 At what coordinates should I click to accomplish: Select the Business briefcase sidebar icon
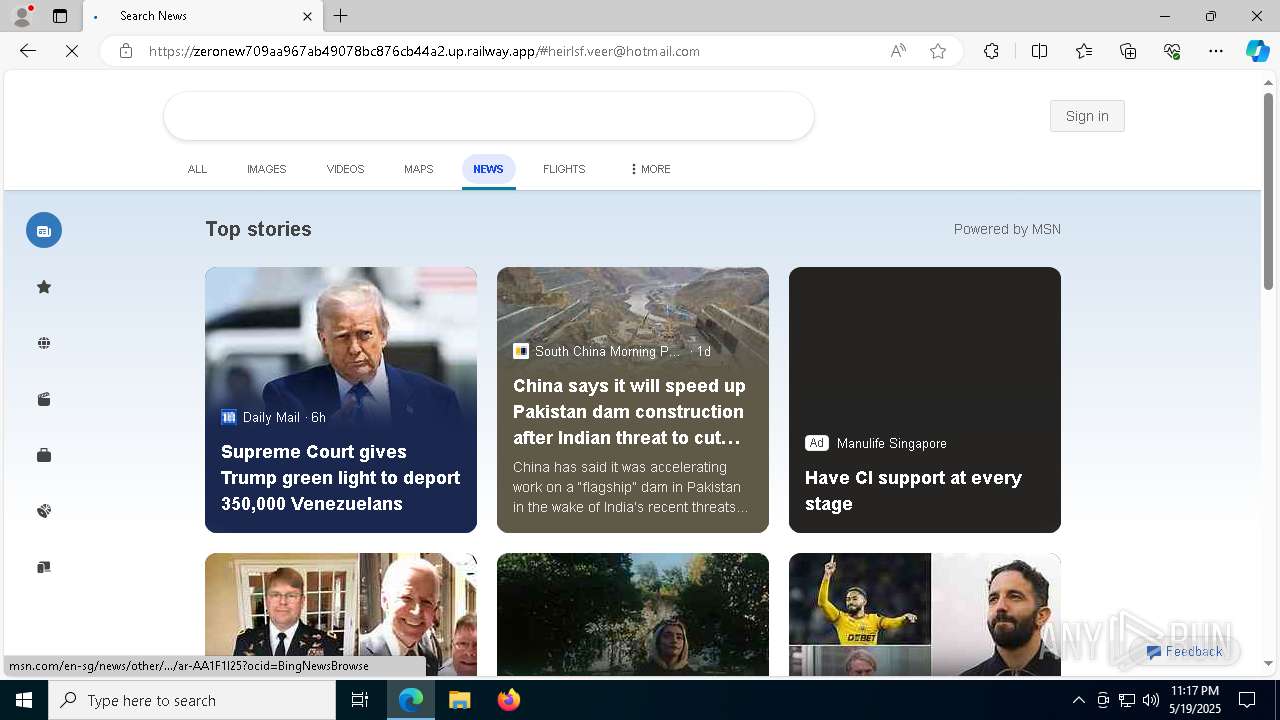click(44, 455)
